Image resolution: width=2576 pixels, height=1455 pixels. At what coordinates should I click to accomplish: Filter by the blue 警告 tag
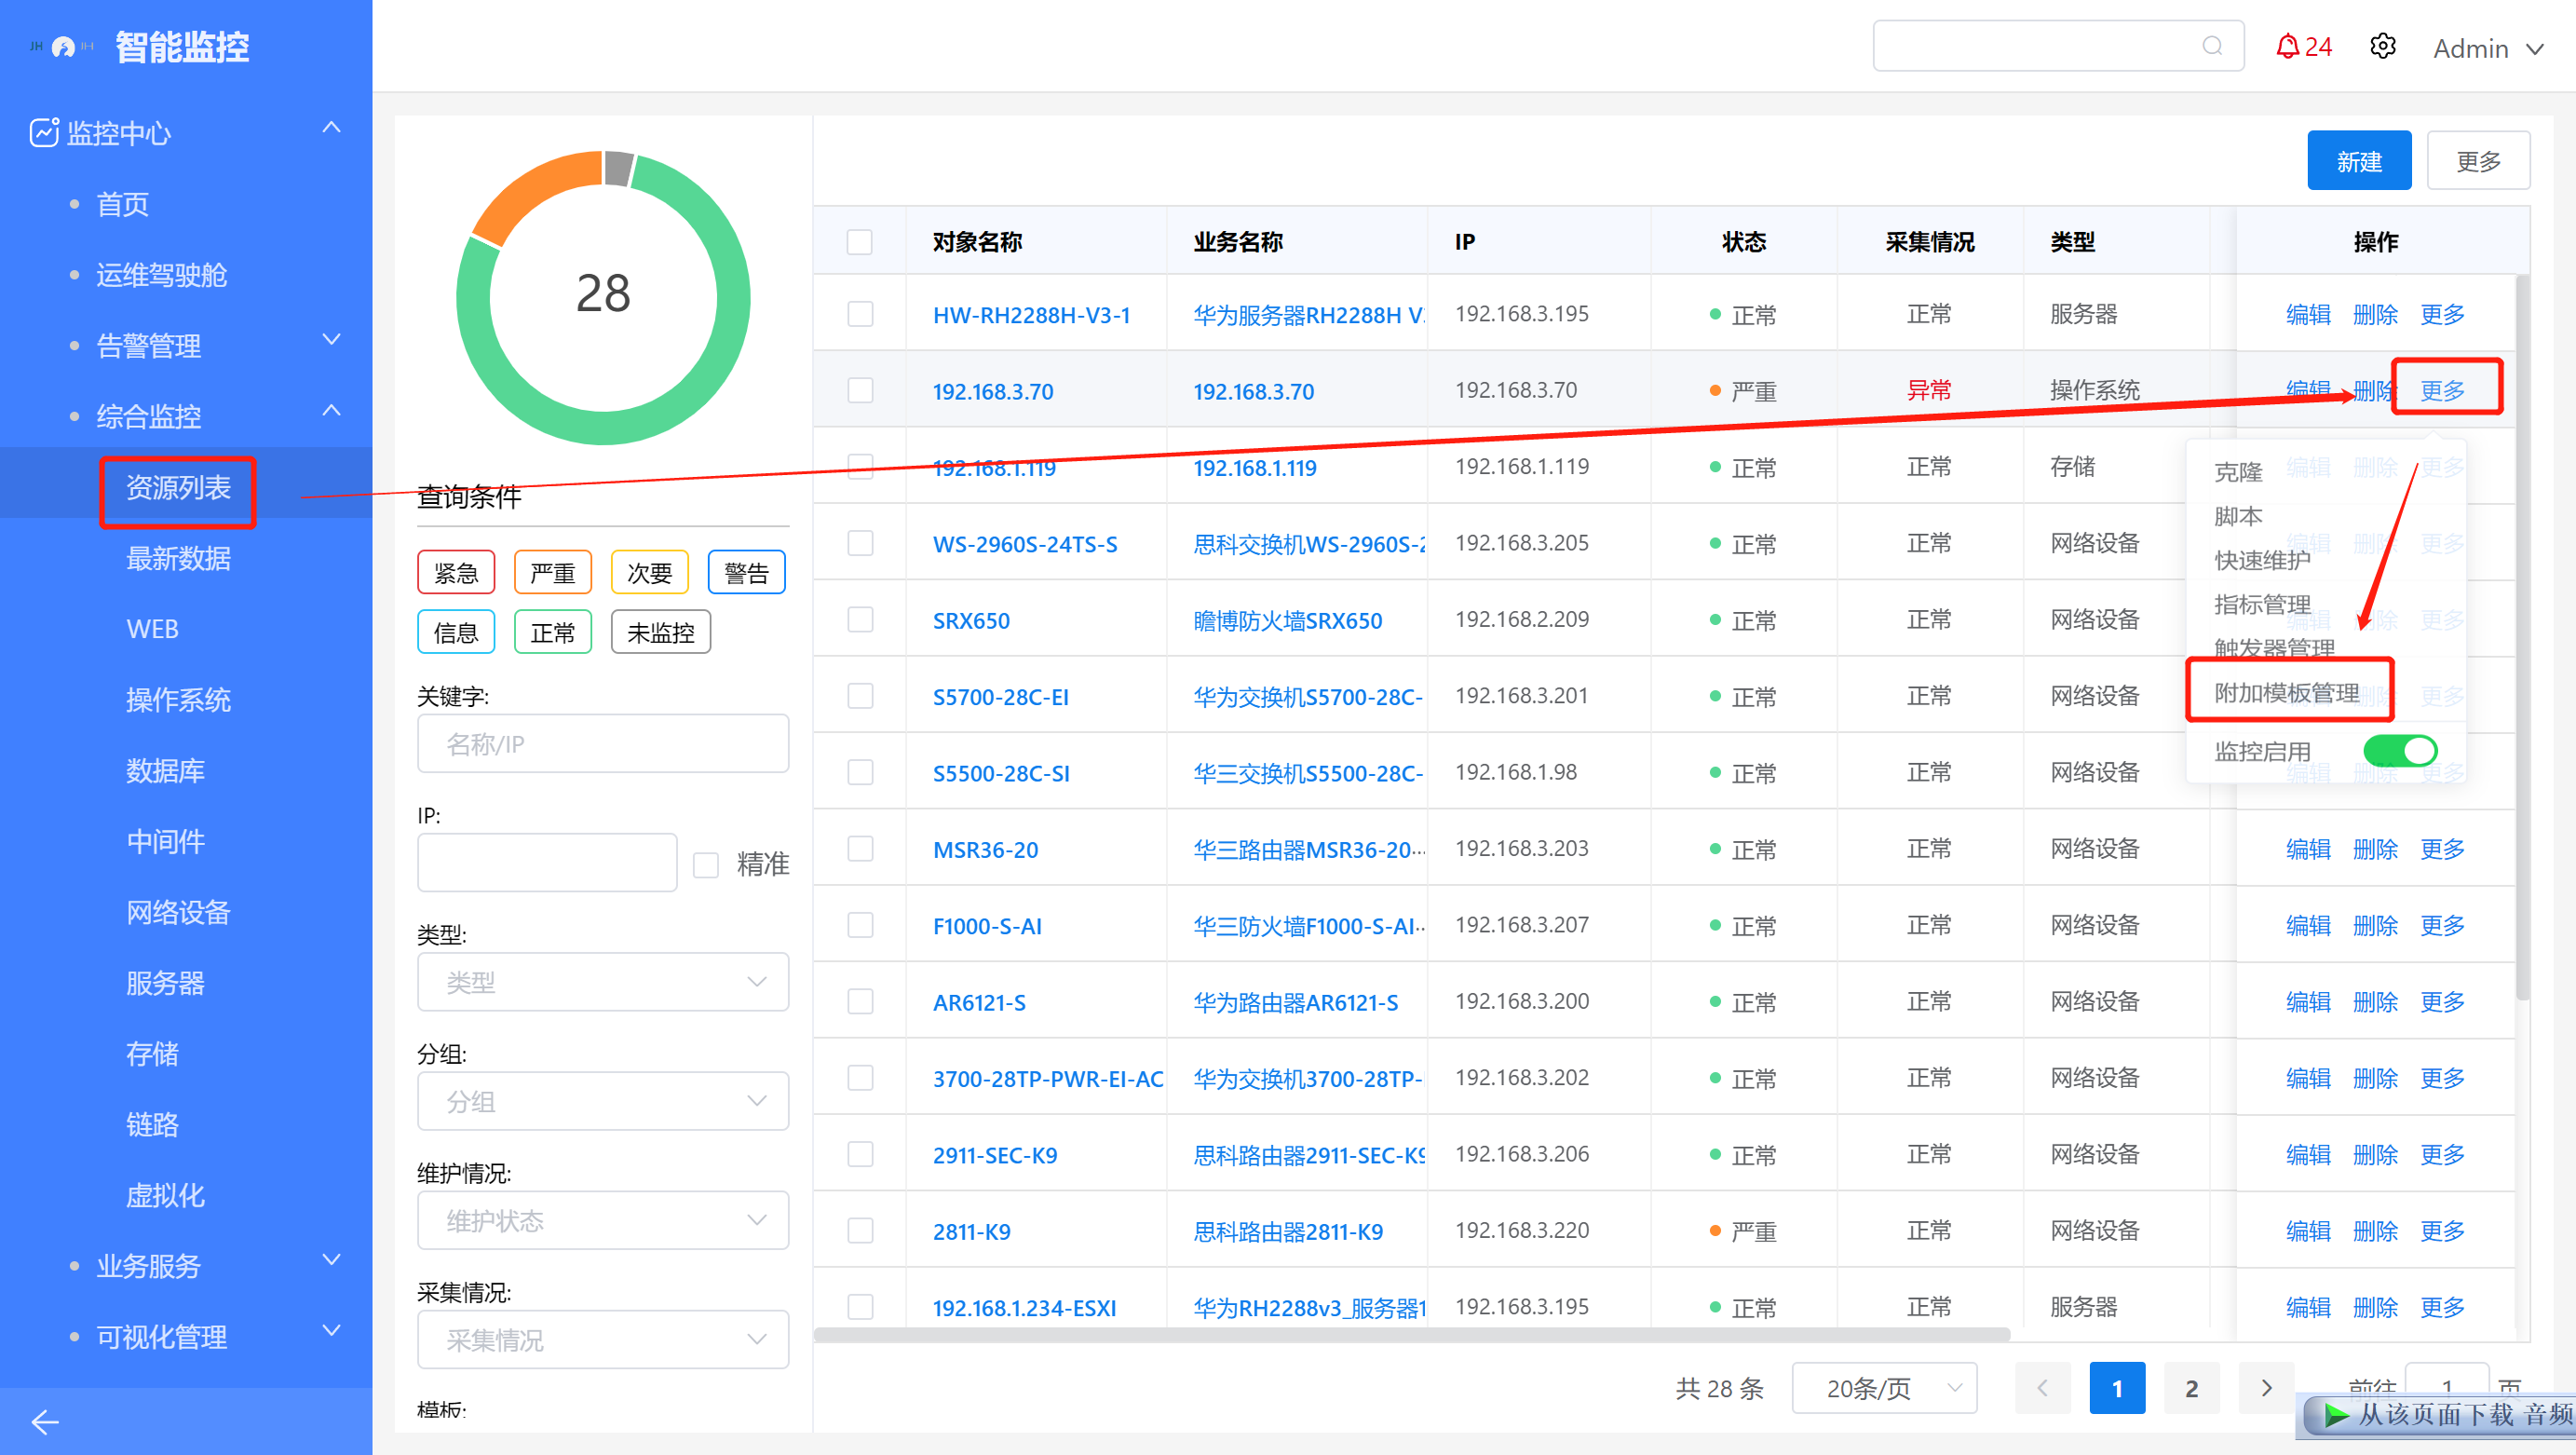tap(746, 573)
